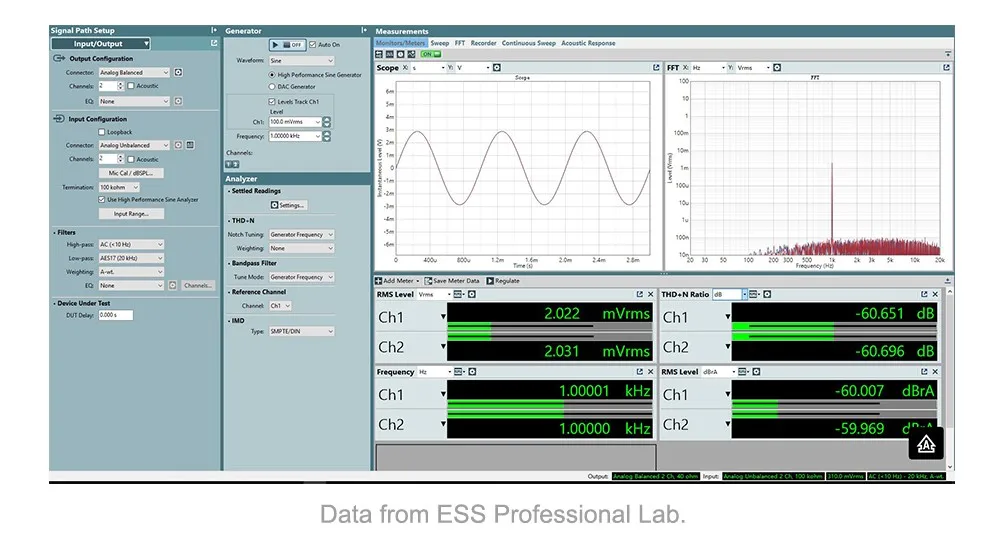Collapse the Signal Path Setup panel
Image resolution: width=999 pixels, height=540 pixels.
(x=214, y=30)
